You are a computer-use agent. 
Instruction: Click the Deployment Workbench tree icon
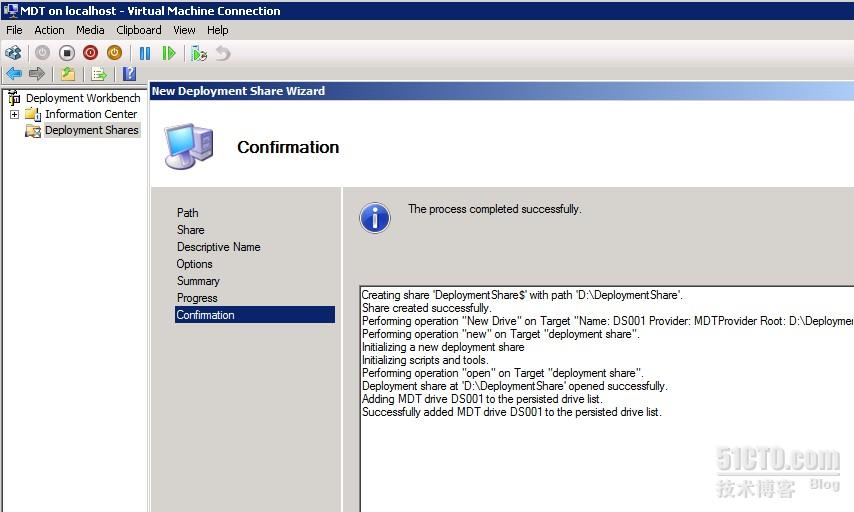click(14, 97)
